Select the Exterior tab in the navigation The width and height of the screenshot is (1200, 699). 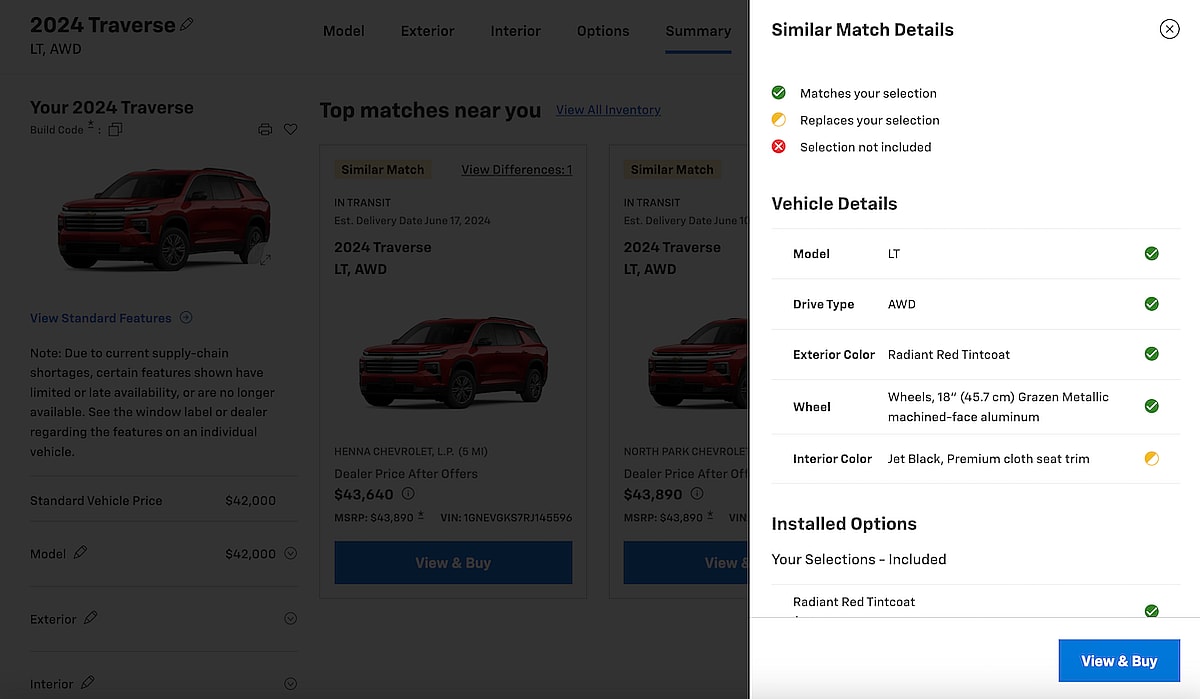427,31
